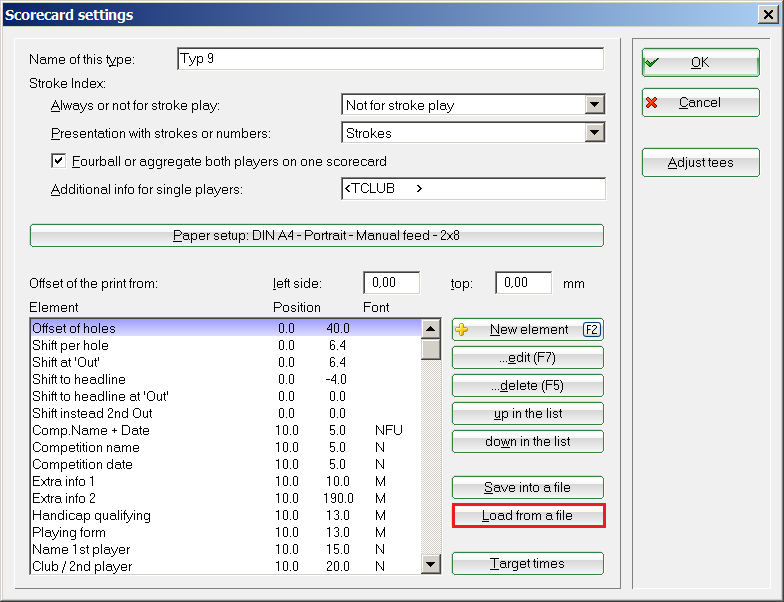
Task: Move element up in the list
Action: (527, 414)
